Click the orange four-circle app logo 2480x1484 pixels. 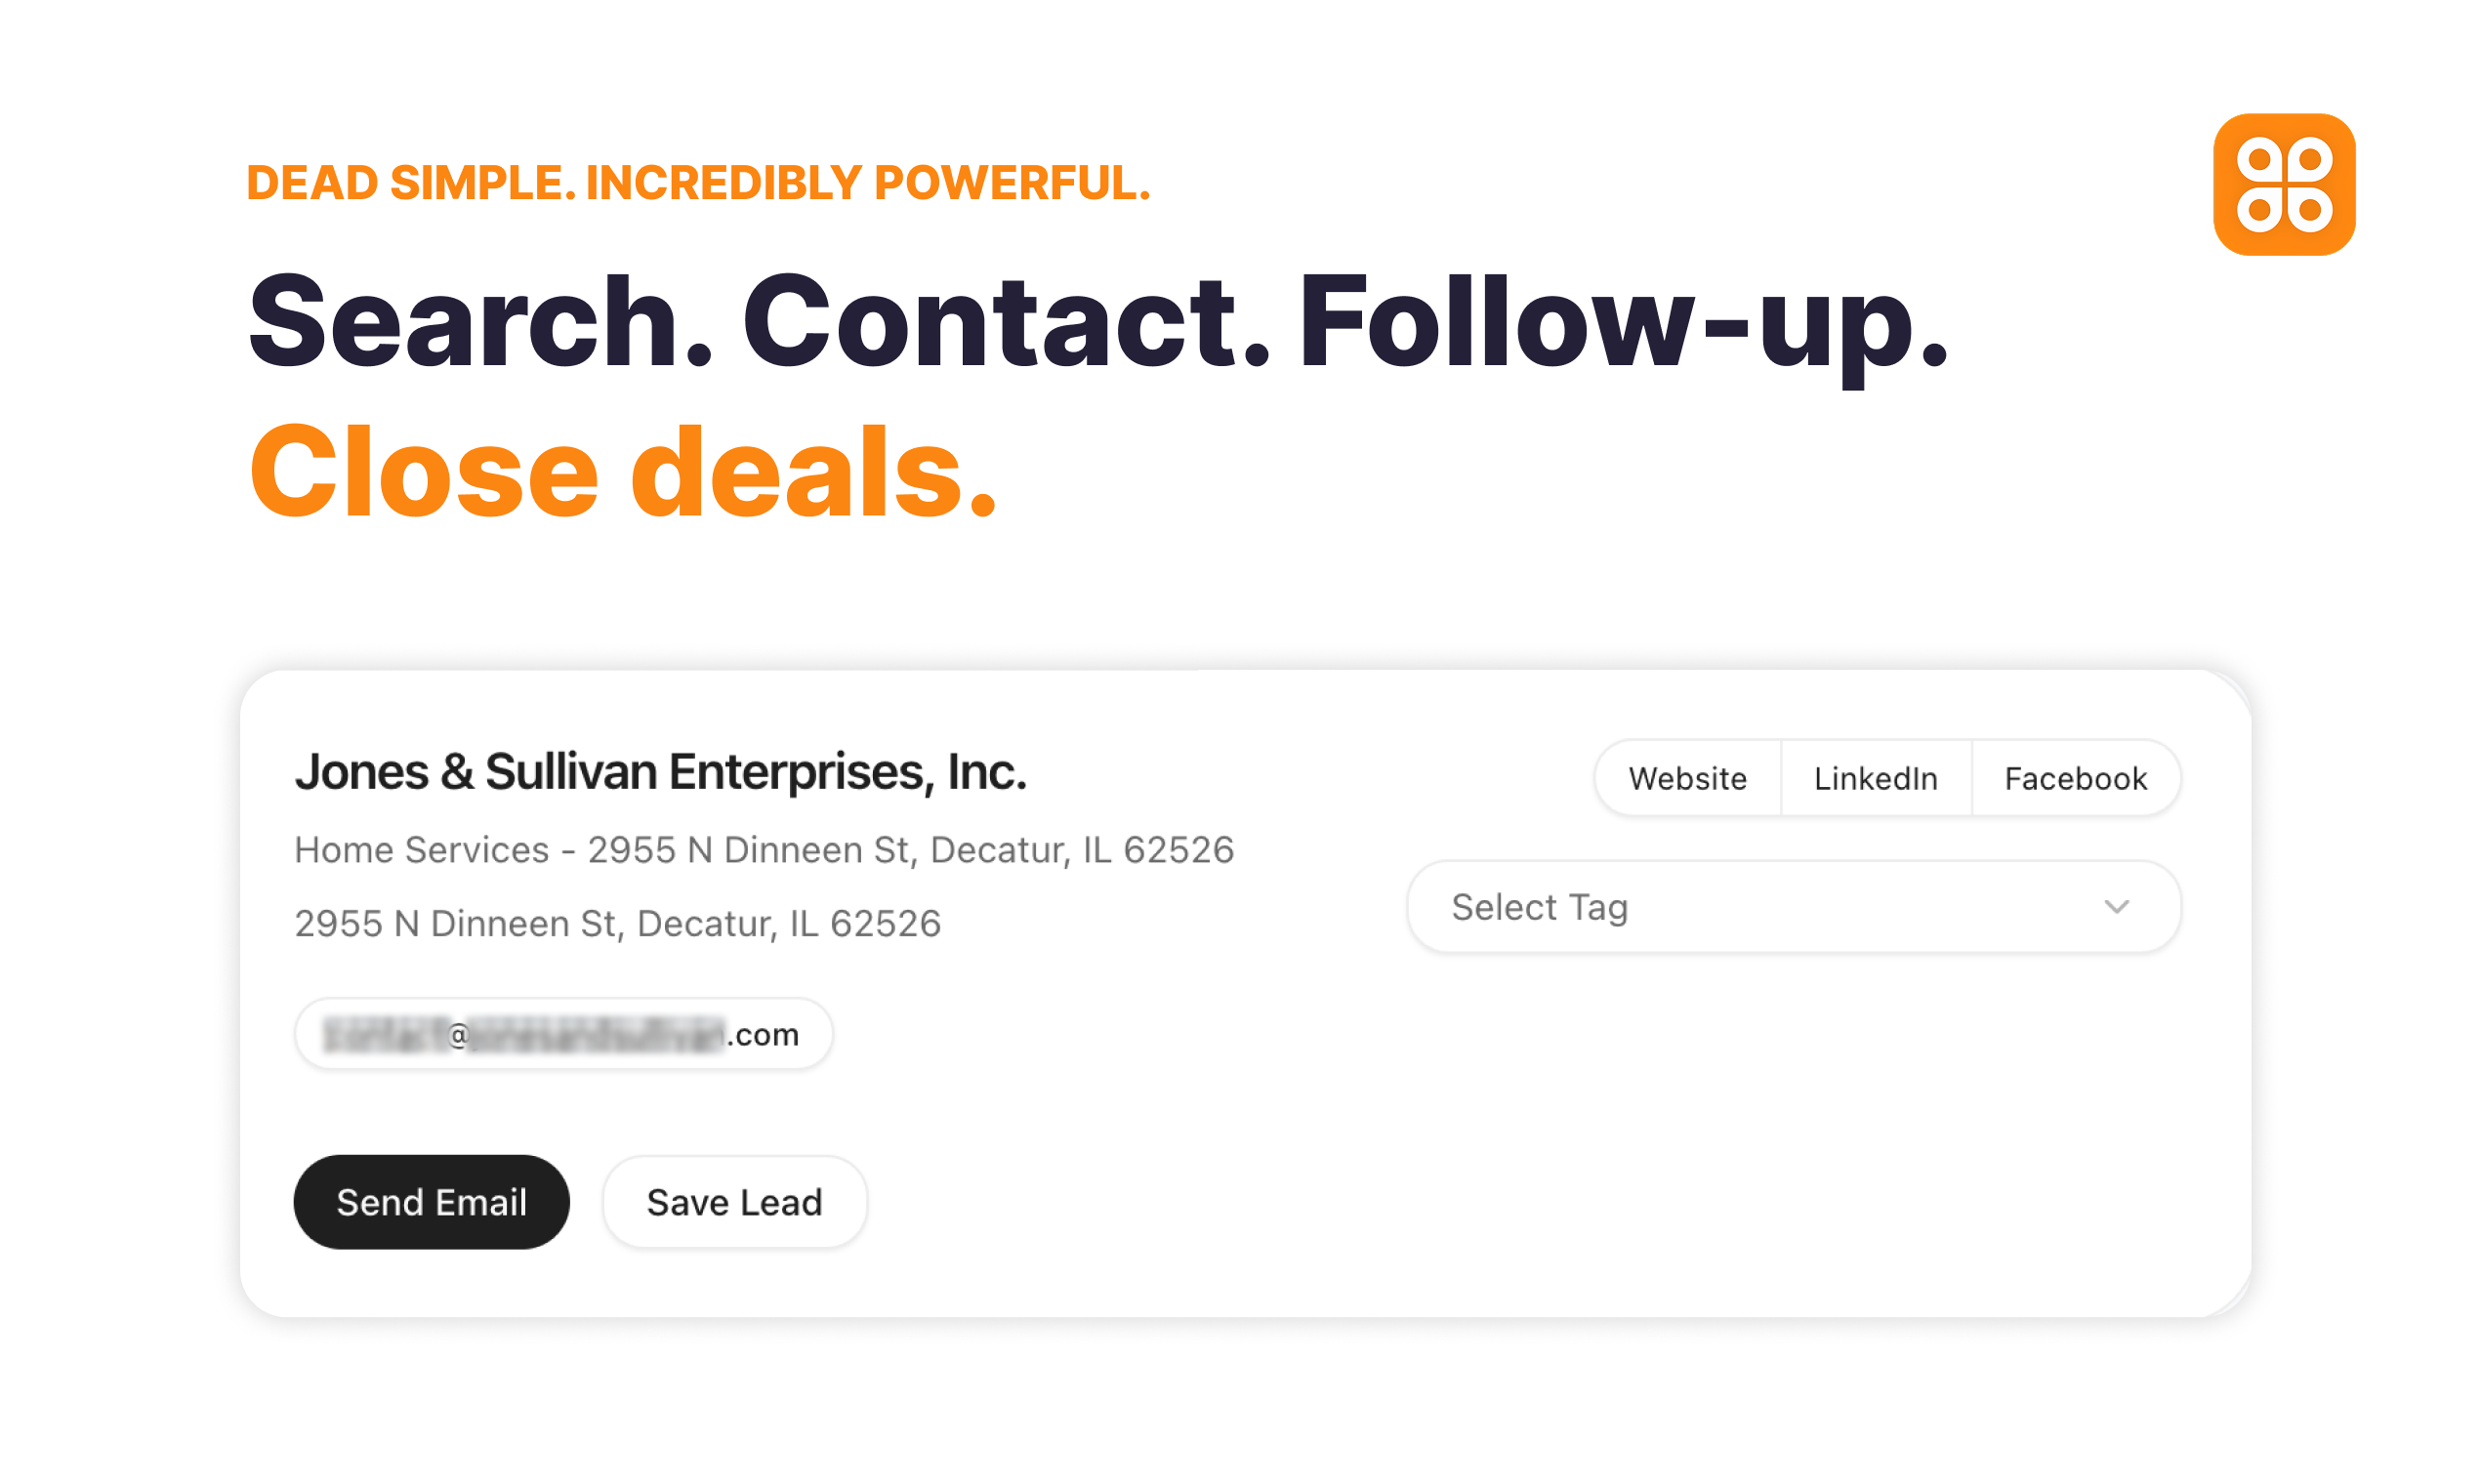pos(2284,189)
